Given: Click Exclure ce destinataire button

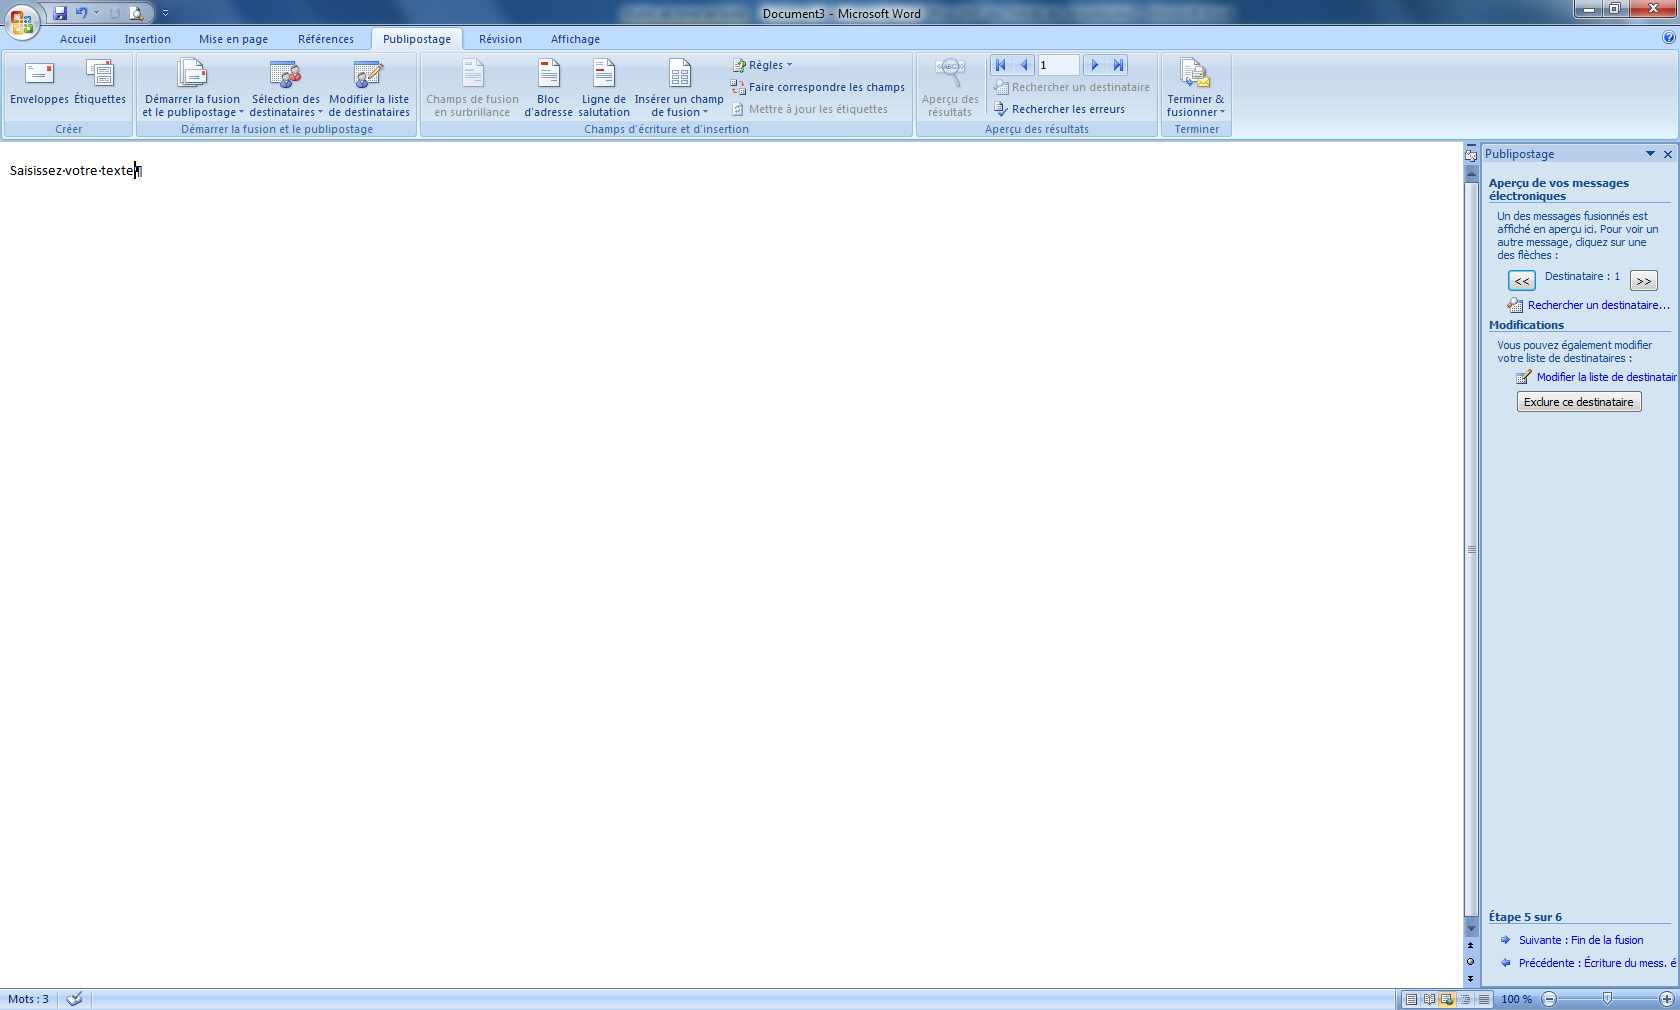Looking at the screenshot, I should click(x=1579, y=402).
